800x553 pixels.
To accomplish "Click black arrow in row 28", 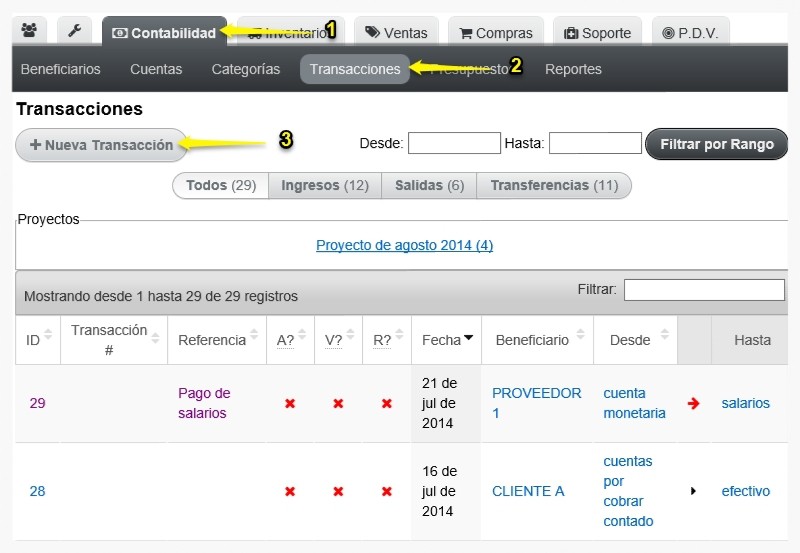I will pos(693,491).
